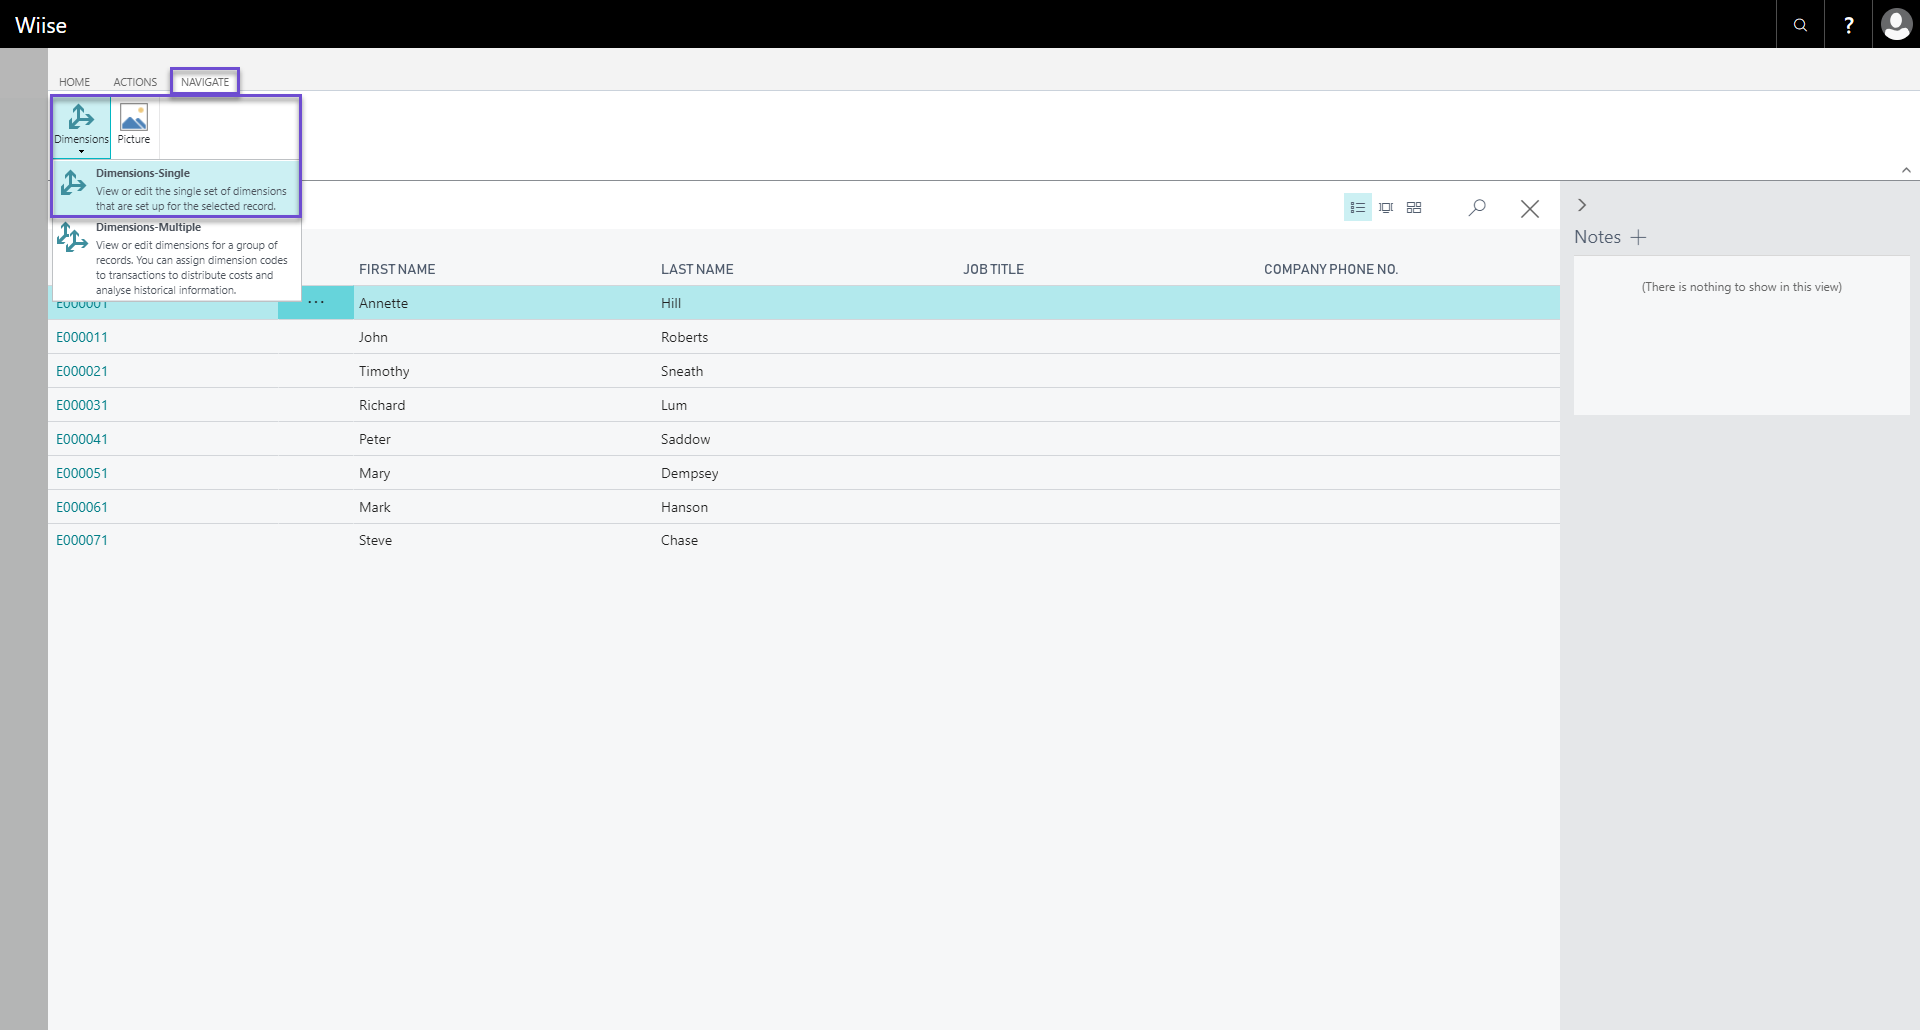Click the last name cell Lum
1920x1030 pixels.
click(674, 405)
